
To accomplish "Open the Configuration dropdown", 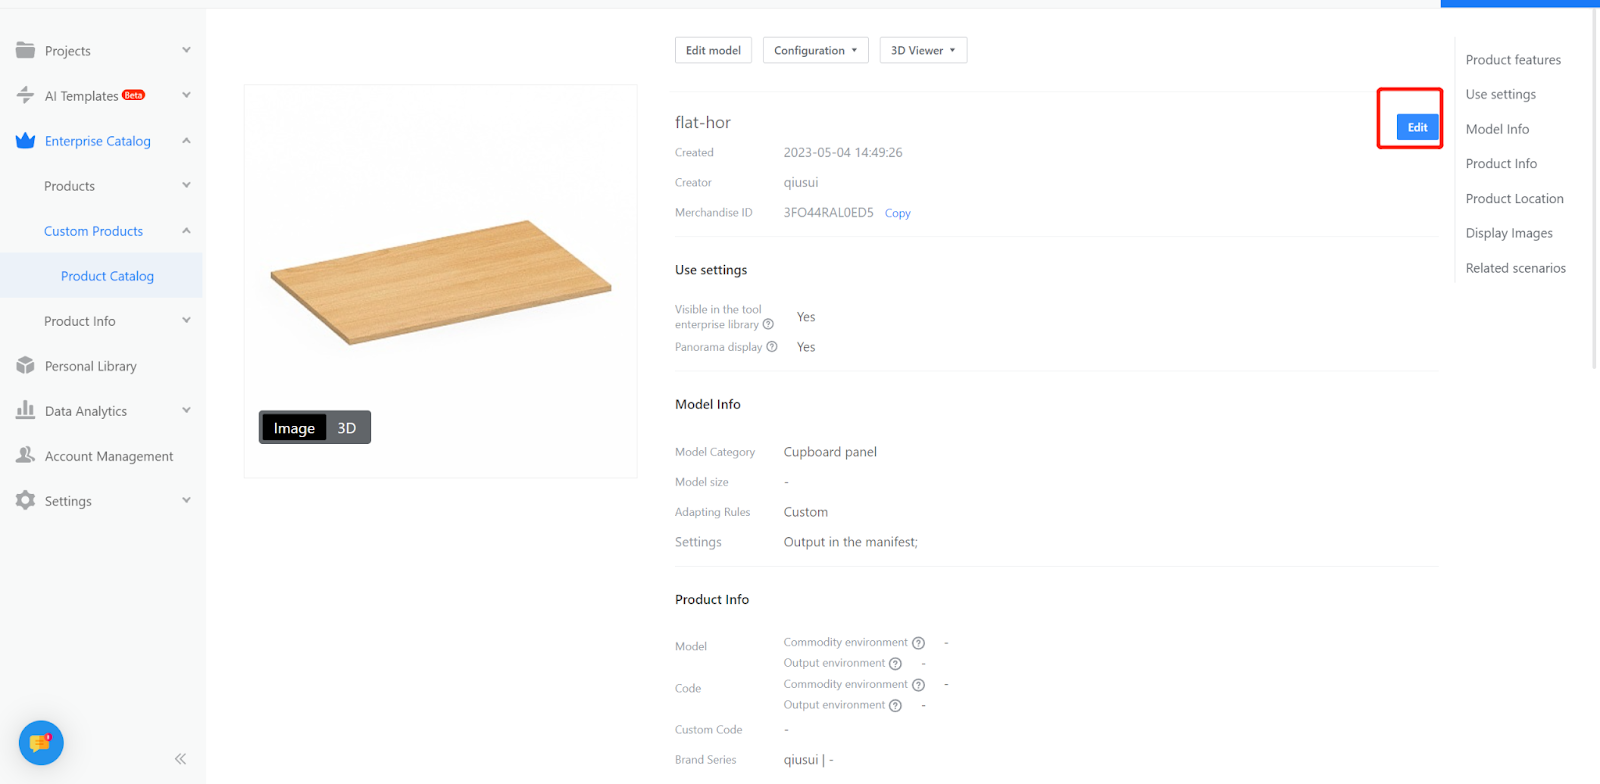I will (815, 50).
